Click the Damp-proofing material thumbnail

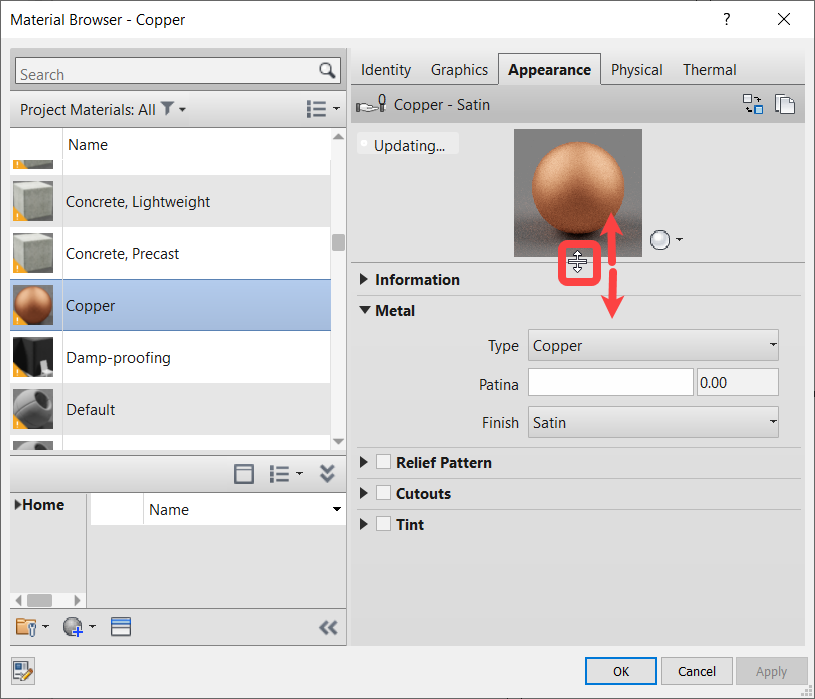[33, 357]
